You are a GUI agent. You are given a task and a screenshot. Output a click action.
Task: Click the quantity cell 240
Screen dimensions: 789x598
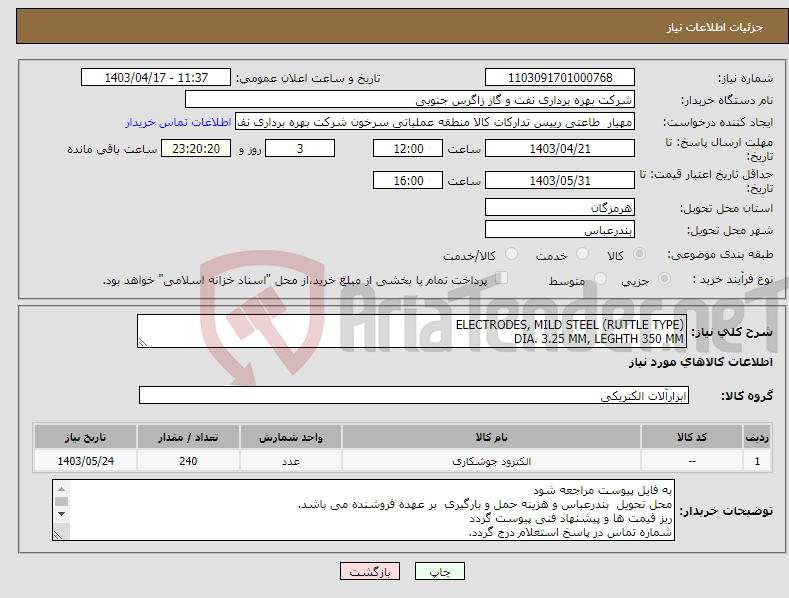point(188,461)
